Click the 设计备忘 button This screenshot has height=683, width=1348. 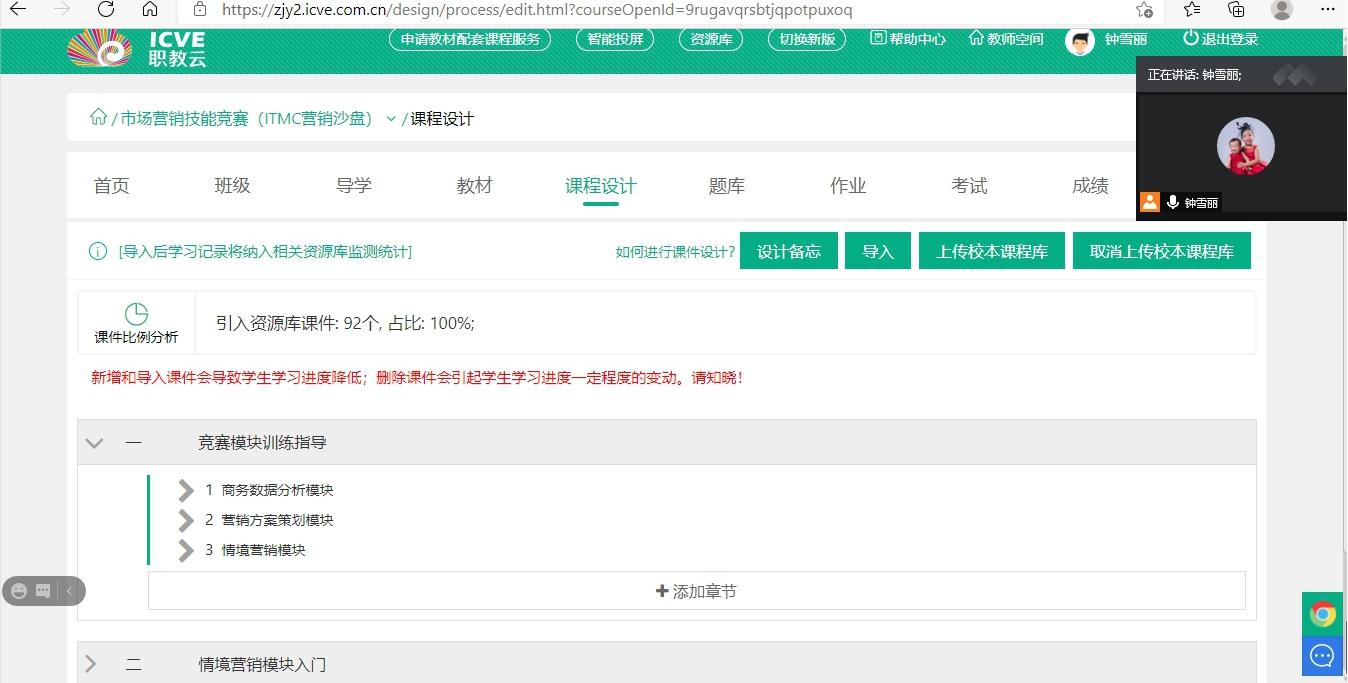788,252
